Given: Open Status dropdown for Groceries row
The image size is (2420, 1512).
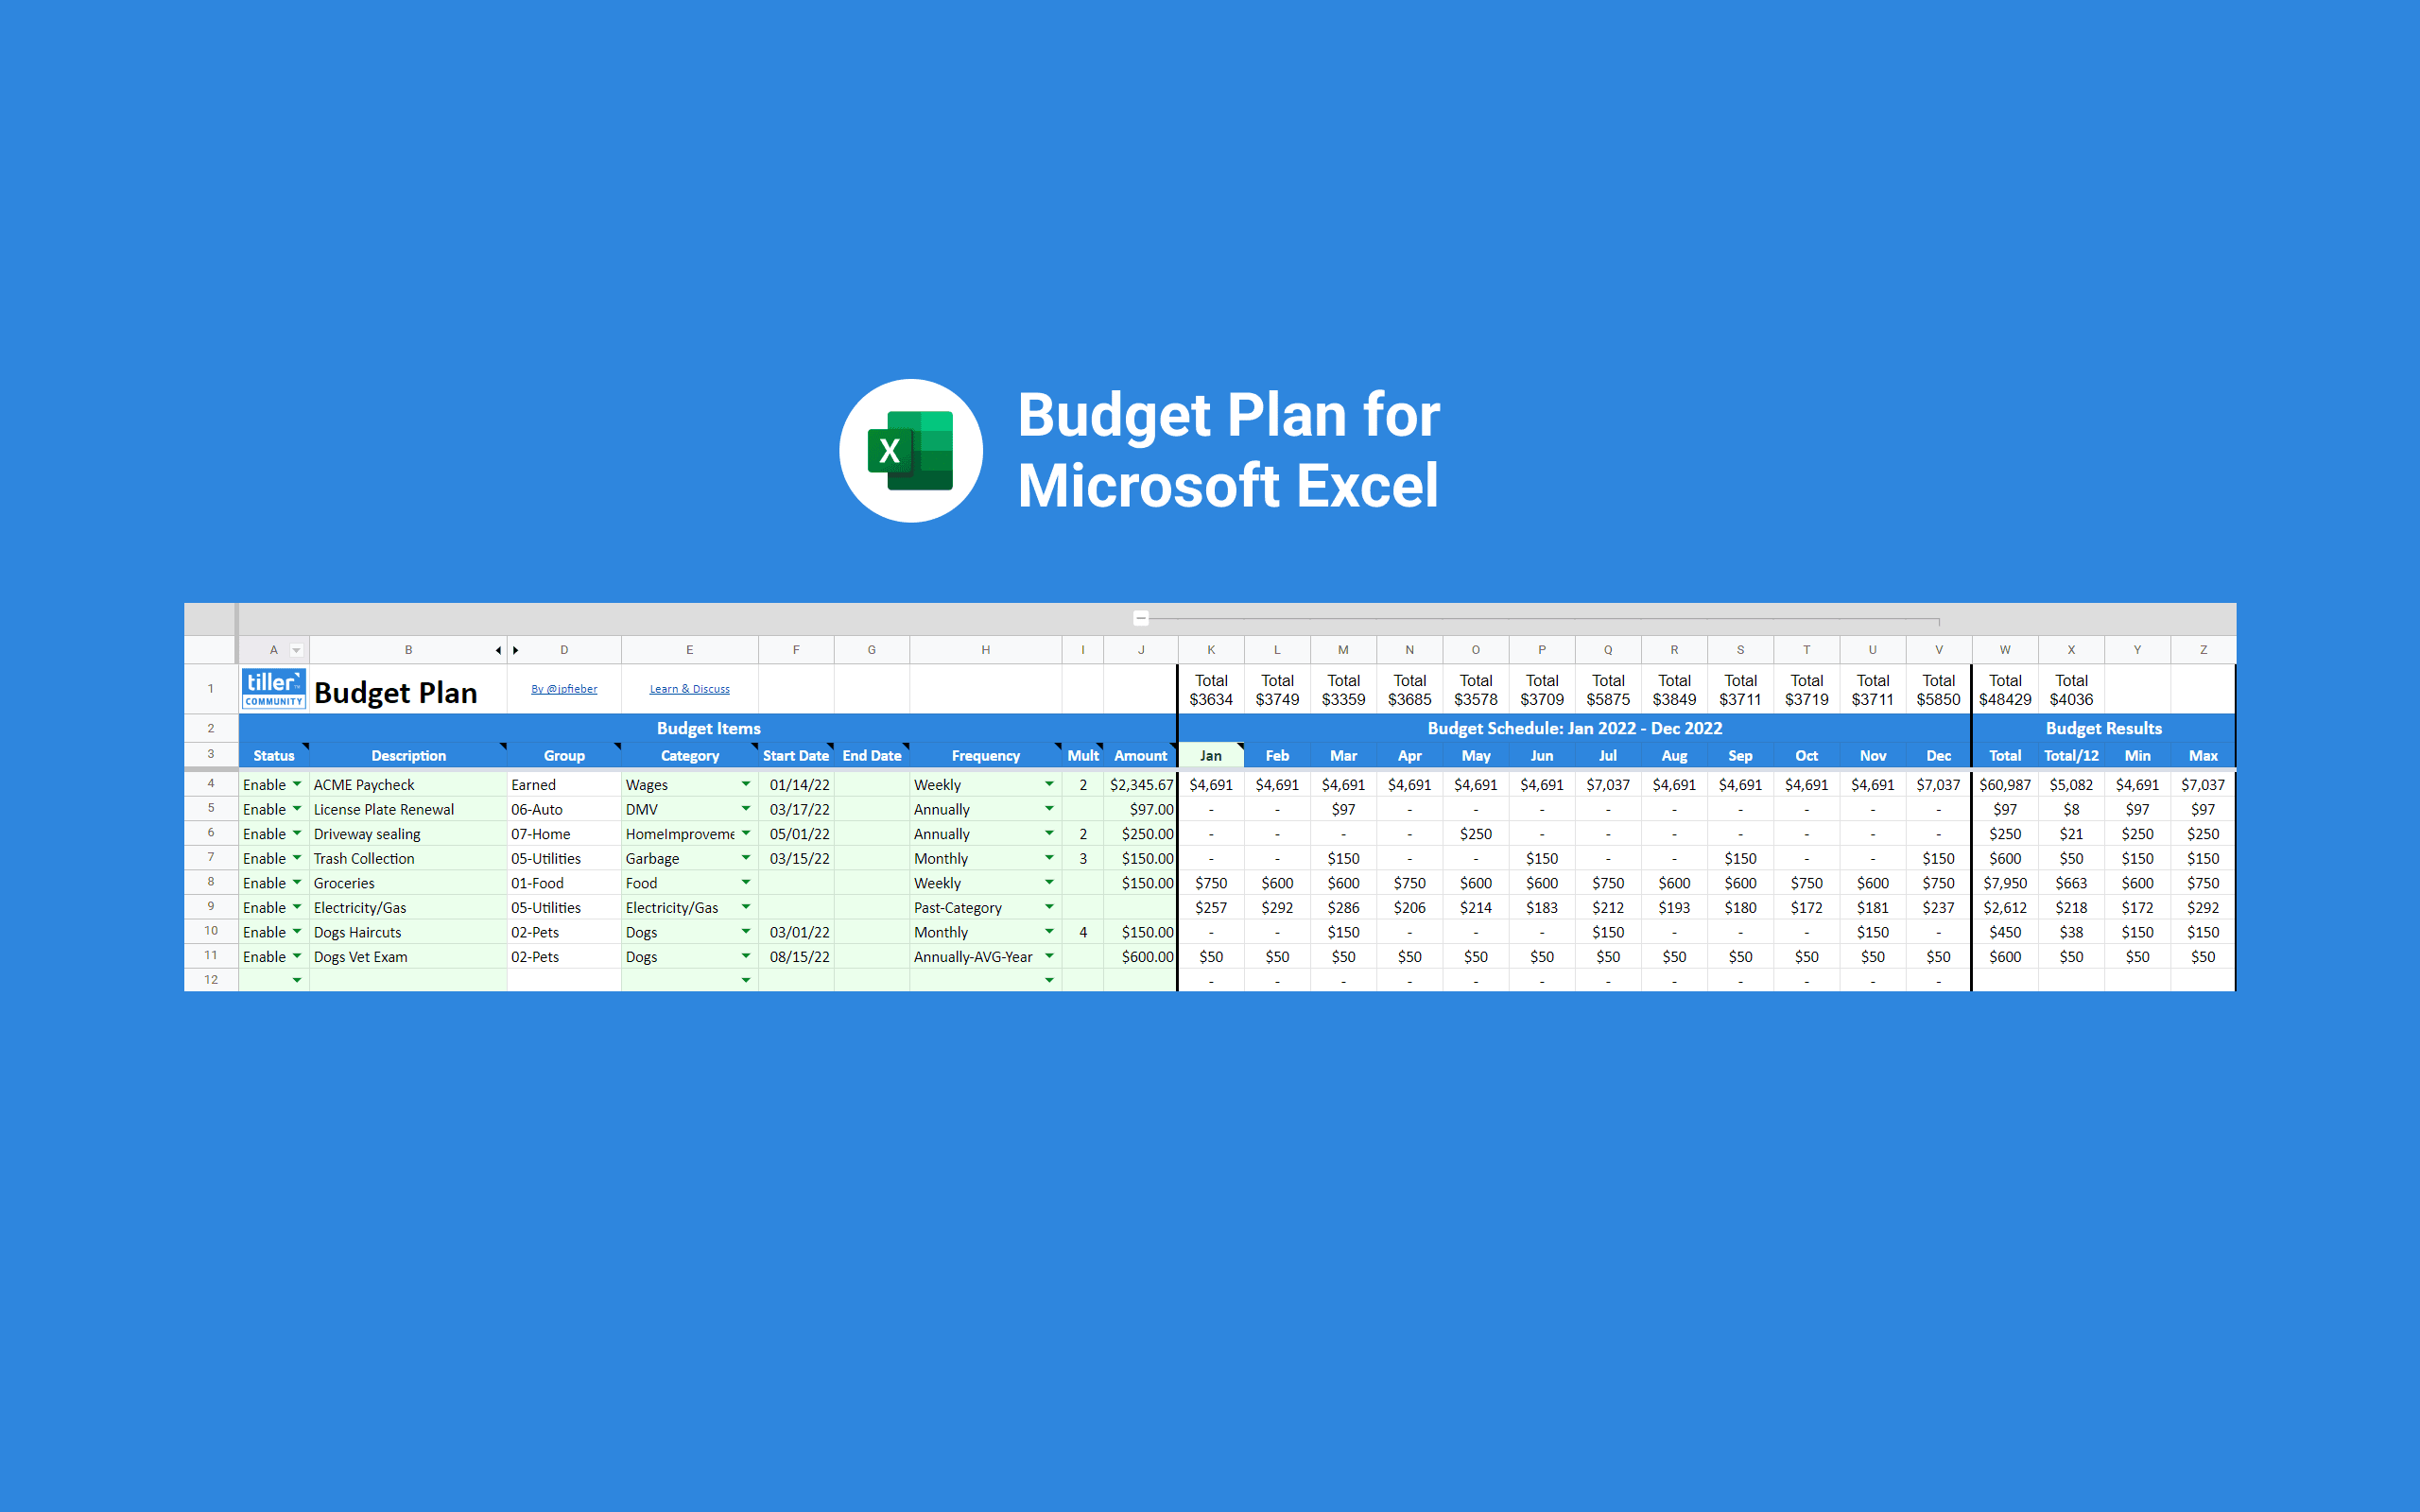Looking at the screenshot, I should 297,882.
